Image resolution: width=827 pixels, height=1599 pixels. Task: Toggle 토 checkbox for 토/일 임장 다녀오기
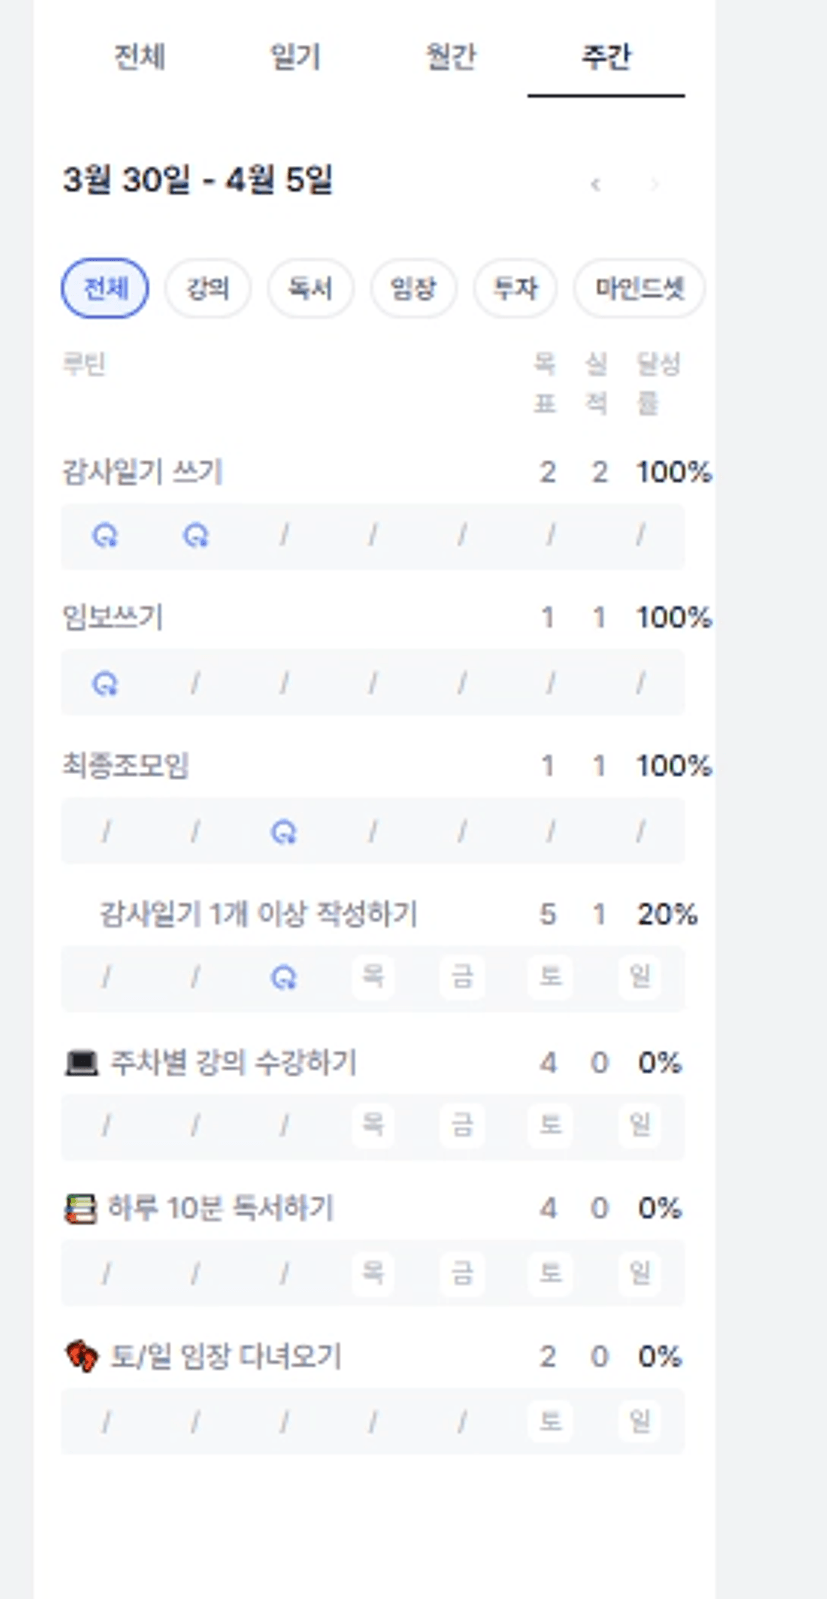coord(550,1421)
